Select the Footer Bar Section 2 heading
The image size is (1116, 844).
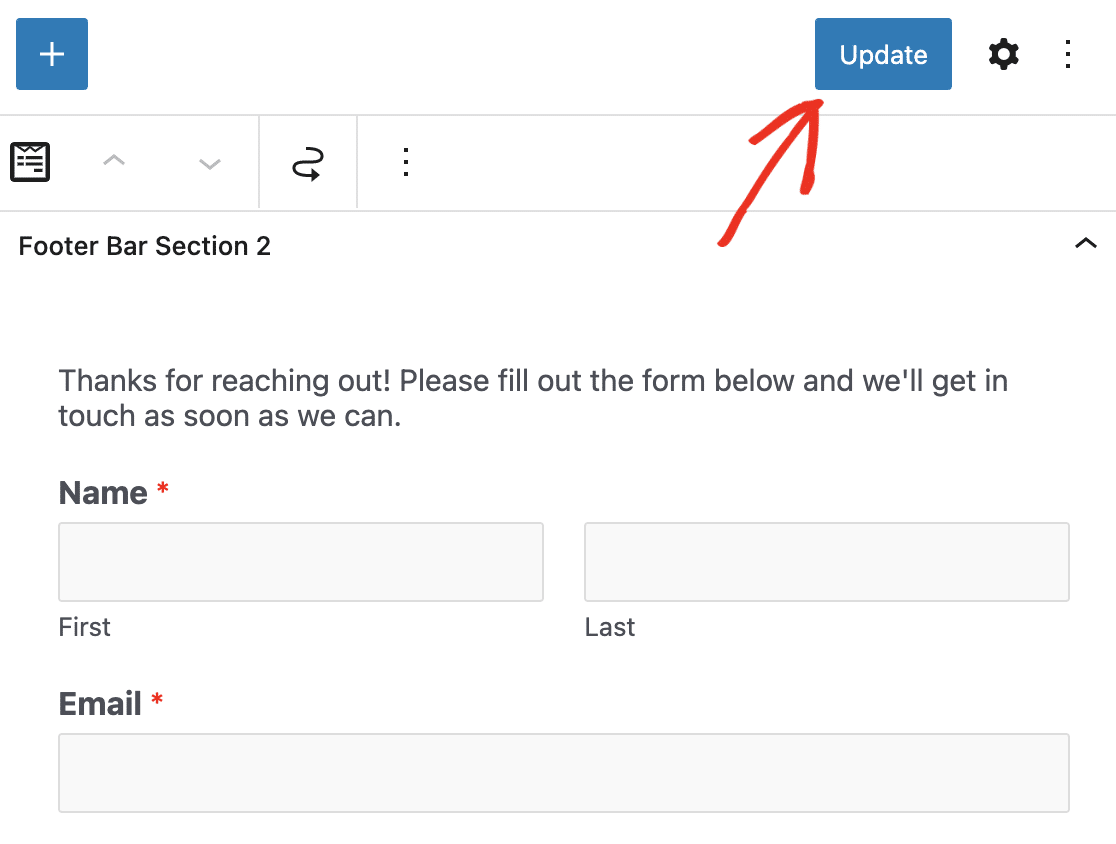(x=144, y=246)
